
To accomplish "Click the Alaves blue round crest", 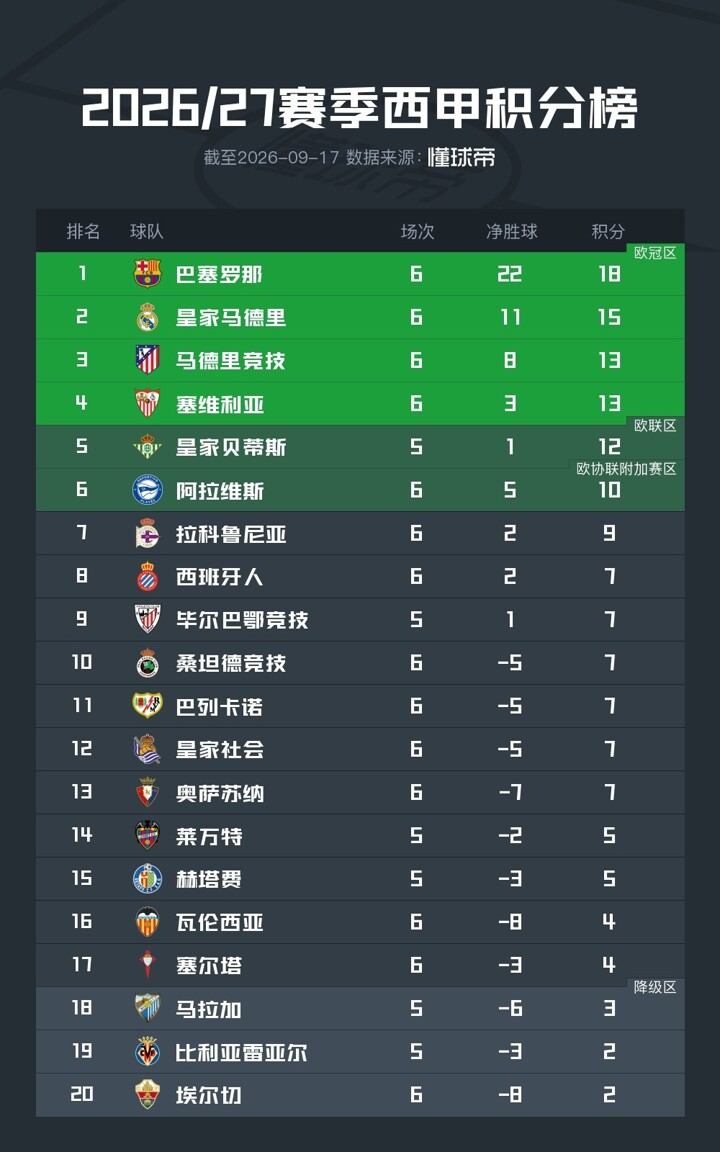I will click(148, 490).
